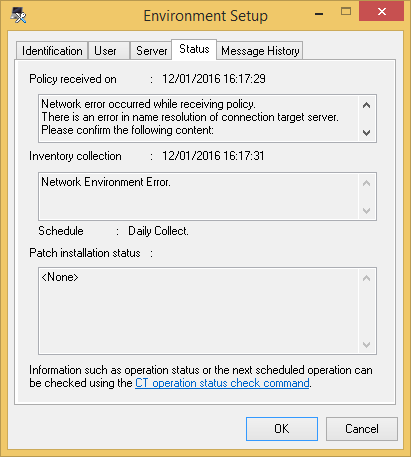The image size is (411, 457).
Task: Switch to the Identification tab
Action: 52,51
